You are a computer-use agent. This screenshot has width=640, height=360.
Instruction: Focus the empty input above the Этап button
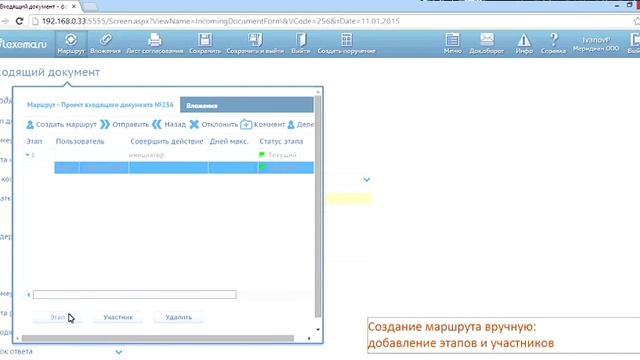pyautogui.click(x=134, y=294)
